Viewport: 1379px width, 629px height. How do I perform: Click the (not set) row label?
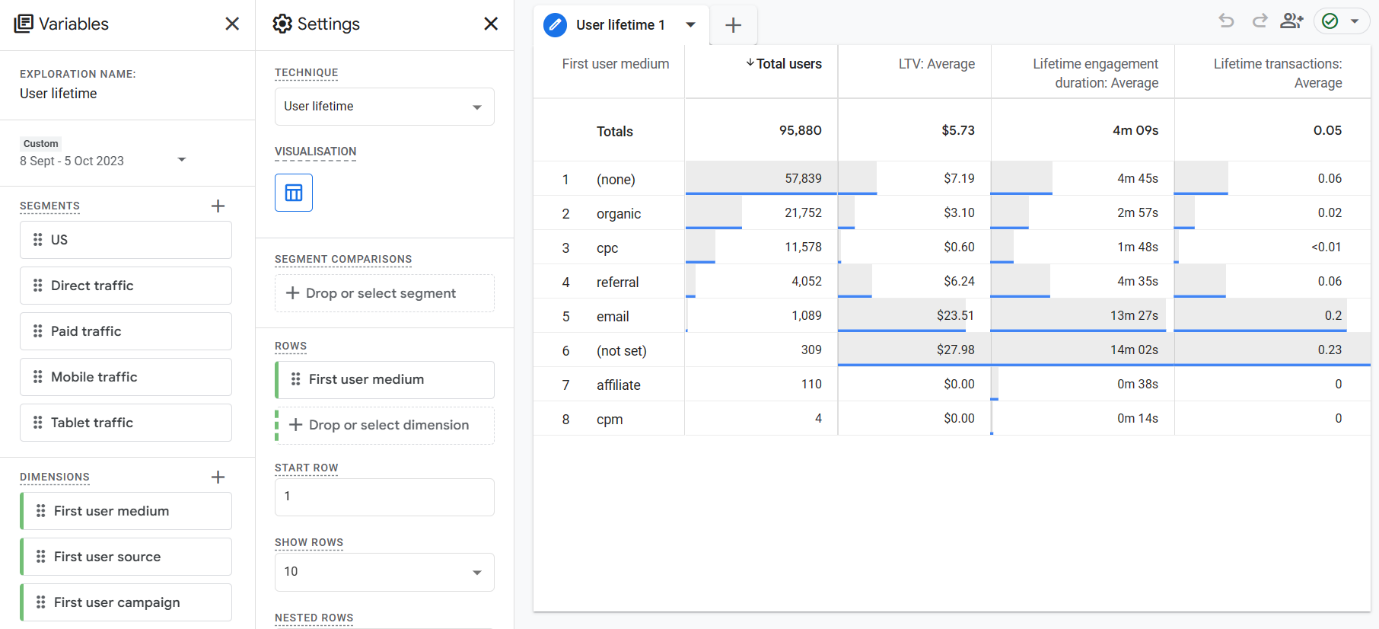coord(622,351)
